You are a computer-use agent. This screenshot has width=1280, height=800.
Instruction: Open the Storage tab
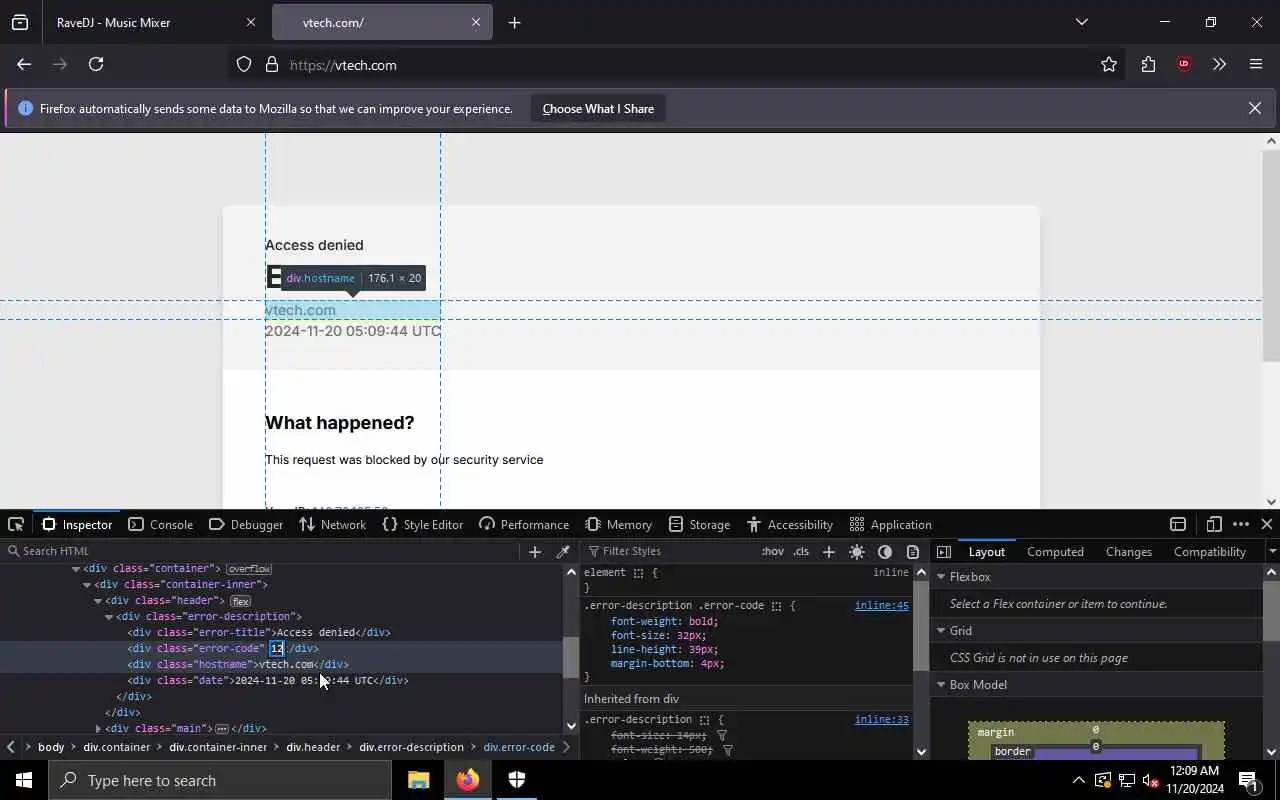point(700,524)
